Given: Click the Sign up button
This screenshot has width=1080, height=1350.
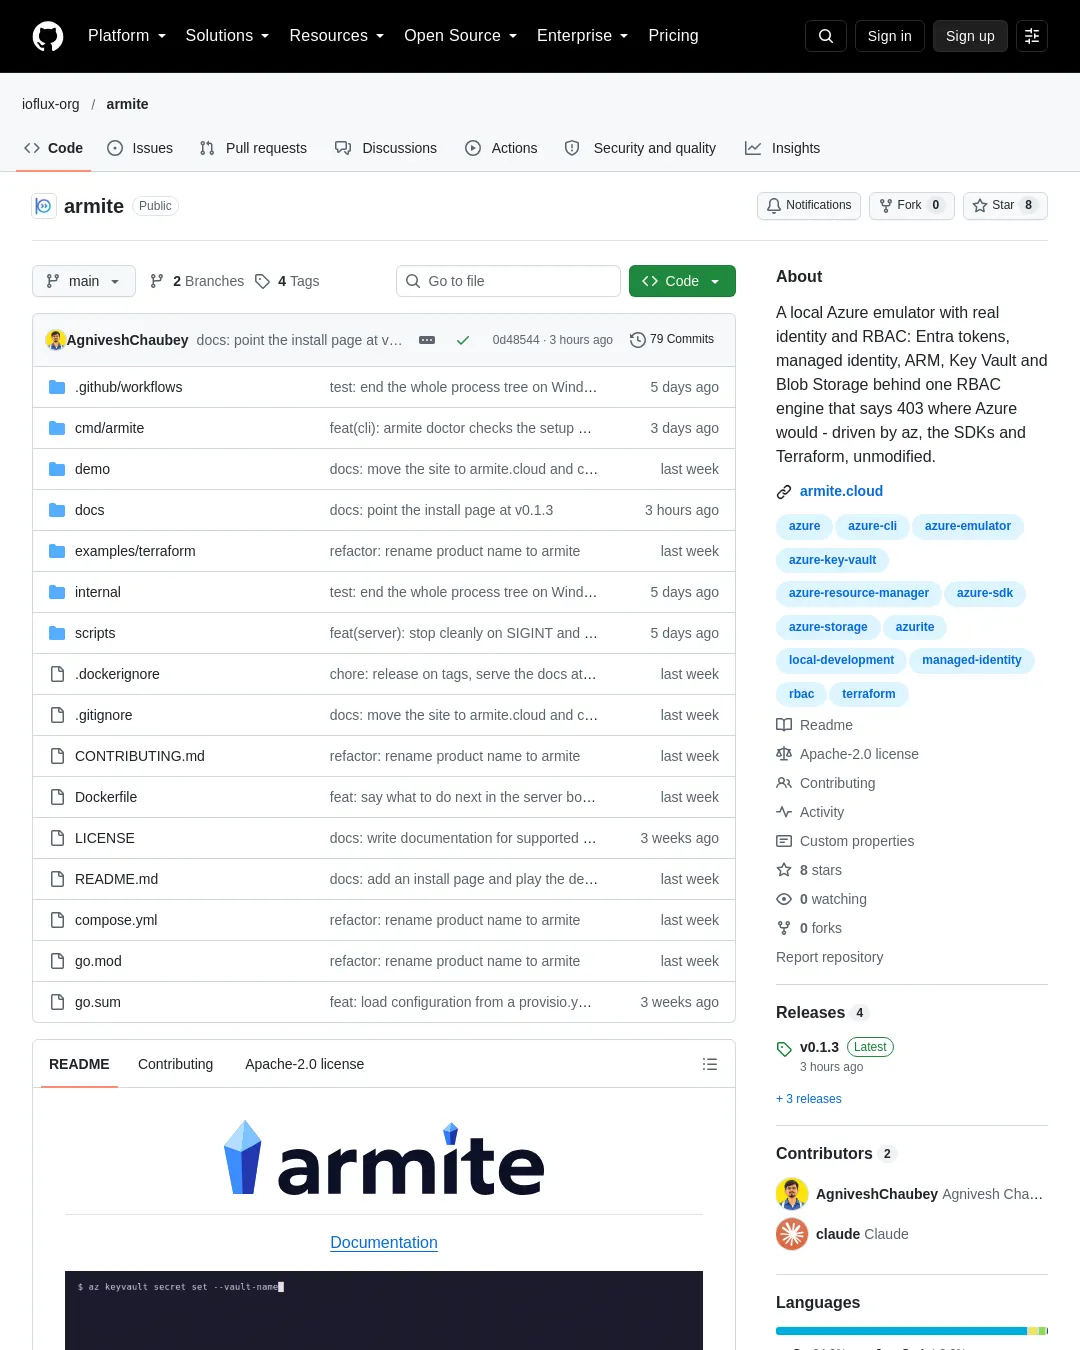Looking at the screenshot, I should click(970, 36).
